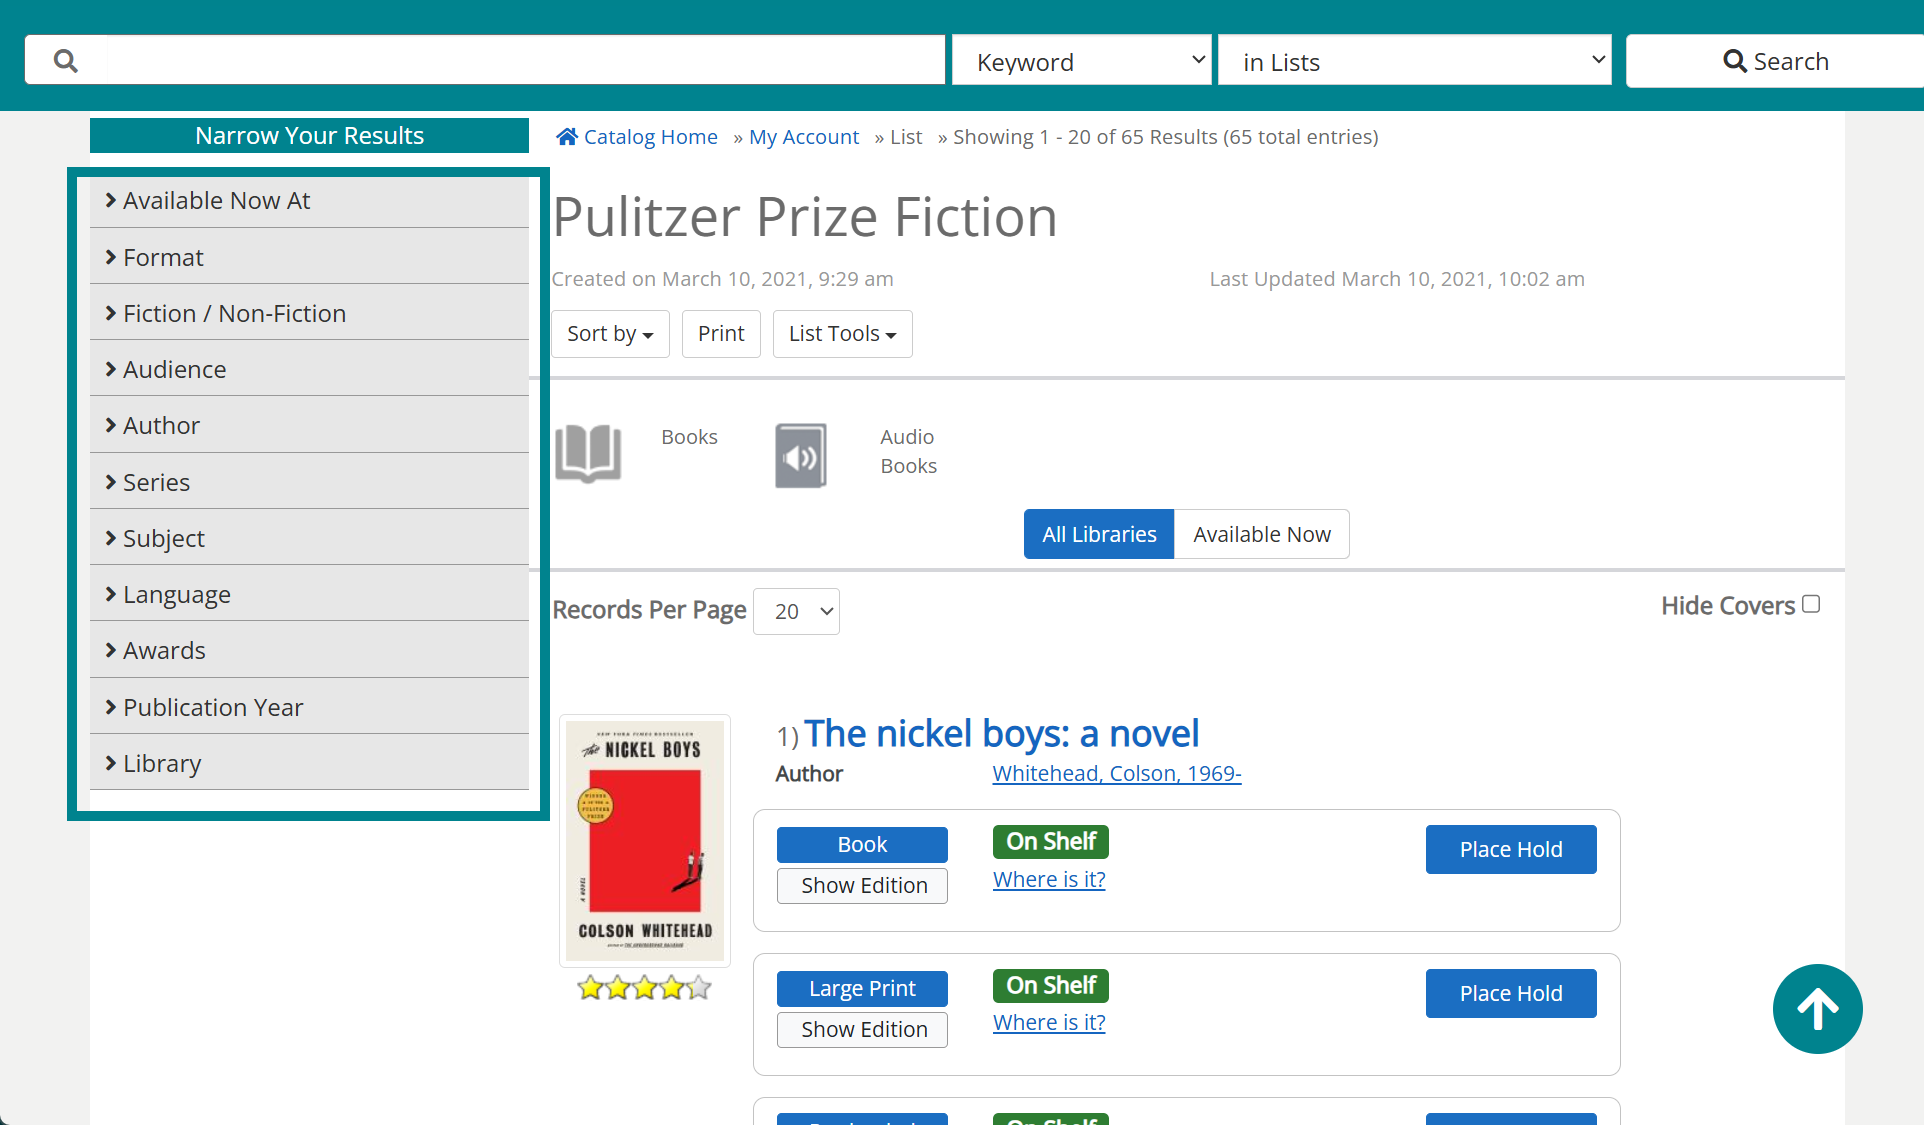This screenshot has height=1125, width=1924.
Task: Click the Books format icon
Action: click(x=588, y=453)
